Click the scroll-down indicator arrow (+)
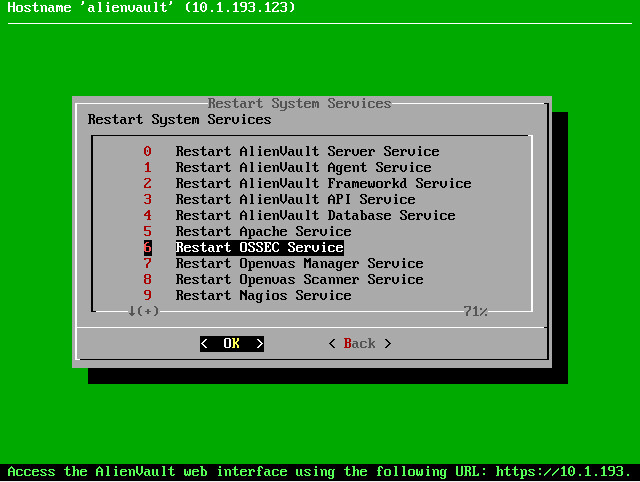The width and height of the screenshot is (640, 482). tap(143, 311)
